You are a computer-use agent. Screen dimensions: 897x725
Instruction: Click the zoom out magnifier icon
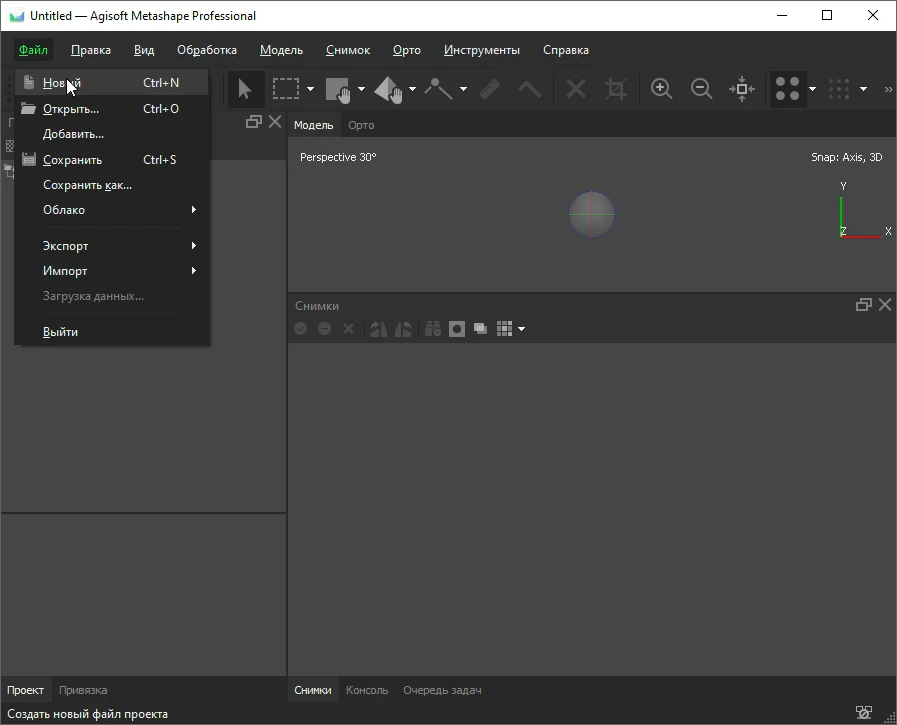701,89
